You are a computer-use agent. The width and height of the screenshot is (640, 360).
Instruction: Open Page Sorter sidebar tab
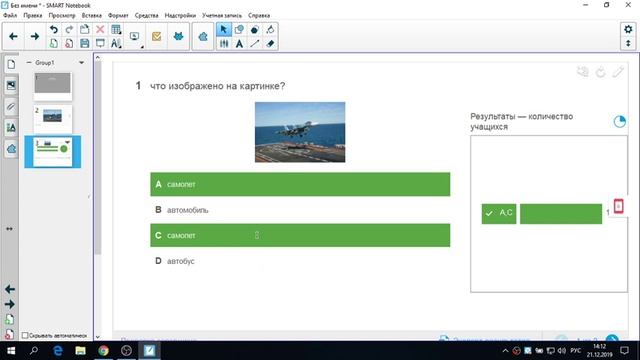point(11,64)
